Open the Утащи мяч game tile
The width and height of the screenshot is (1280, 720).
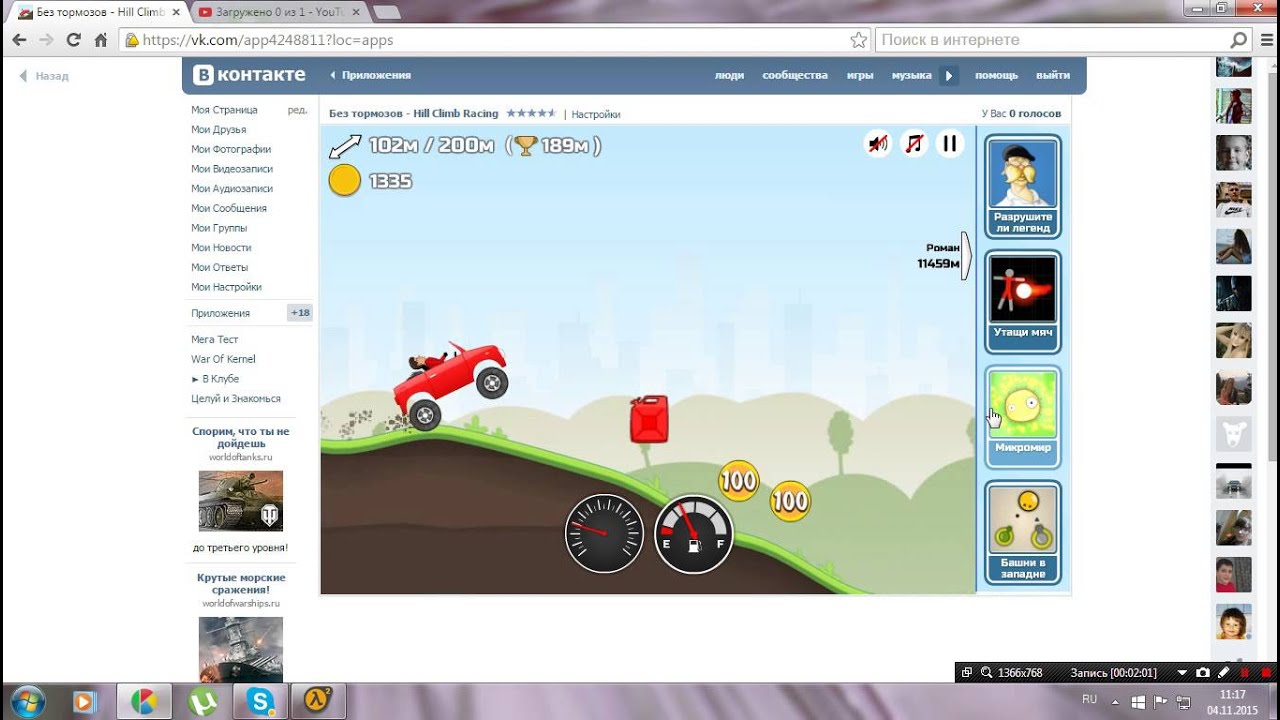(1023, 301)
